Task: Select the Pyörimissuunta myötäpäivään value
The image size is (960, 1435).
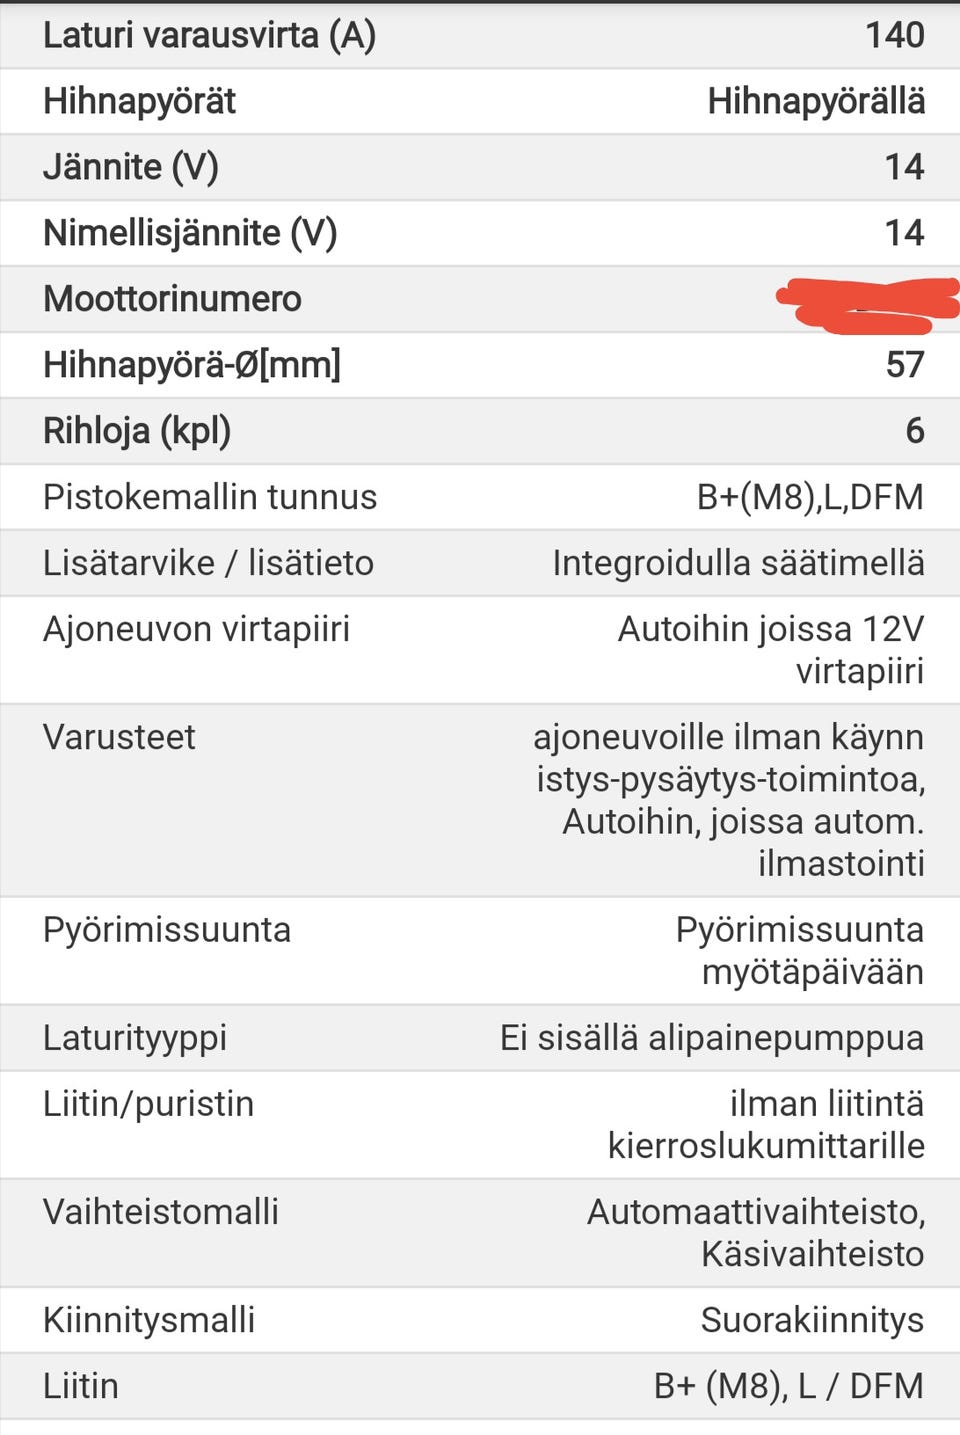Action: click(x=800, y=951)
